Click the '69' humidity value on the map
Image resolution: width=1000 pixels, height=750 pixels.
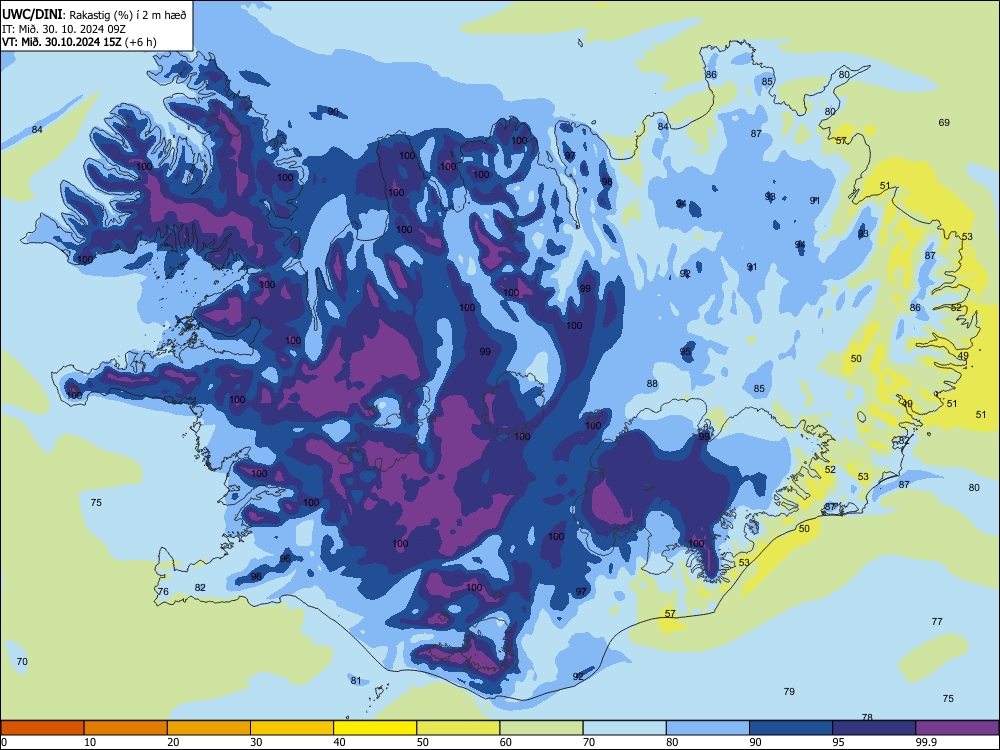[944, 122]
